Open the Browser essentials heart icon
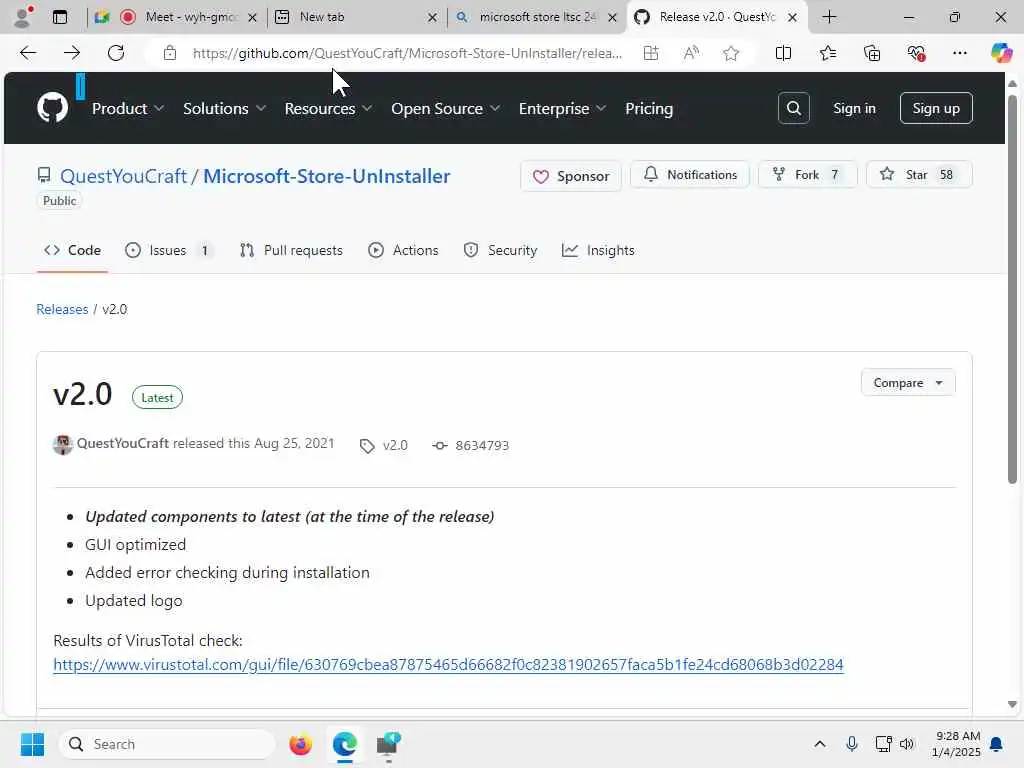This screenshot has width=1024, height=768. (916, 53)
